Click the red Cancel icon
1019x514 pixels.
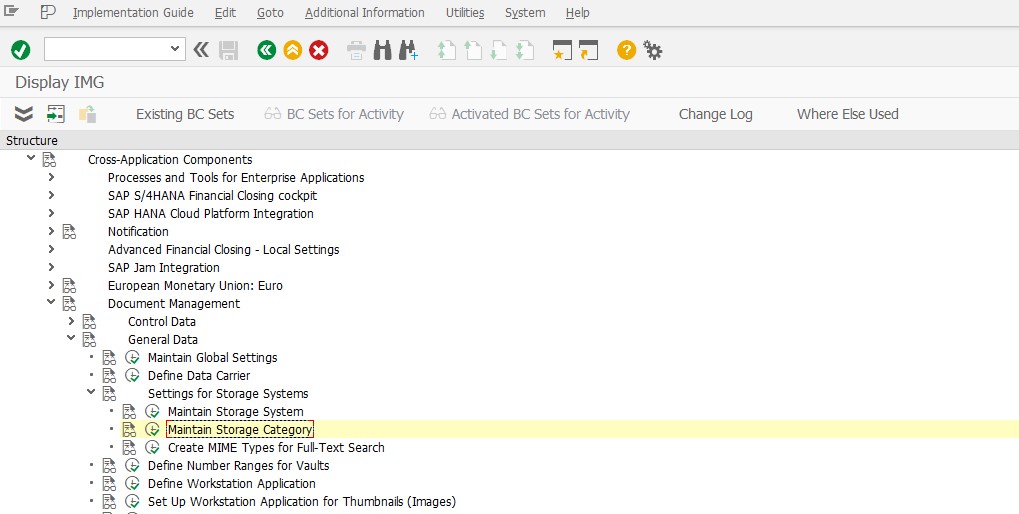[318, 50]
